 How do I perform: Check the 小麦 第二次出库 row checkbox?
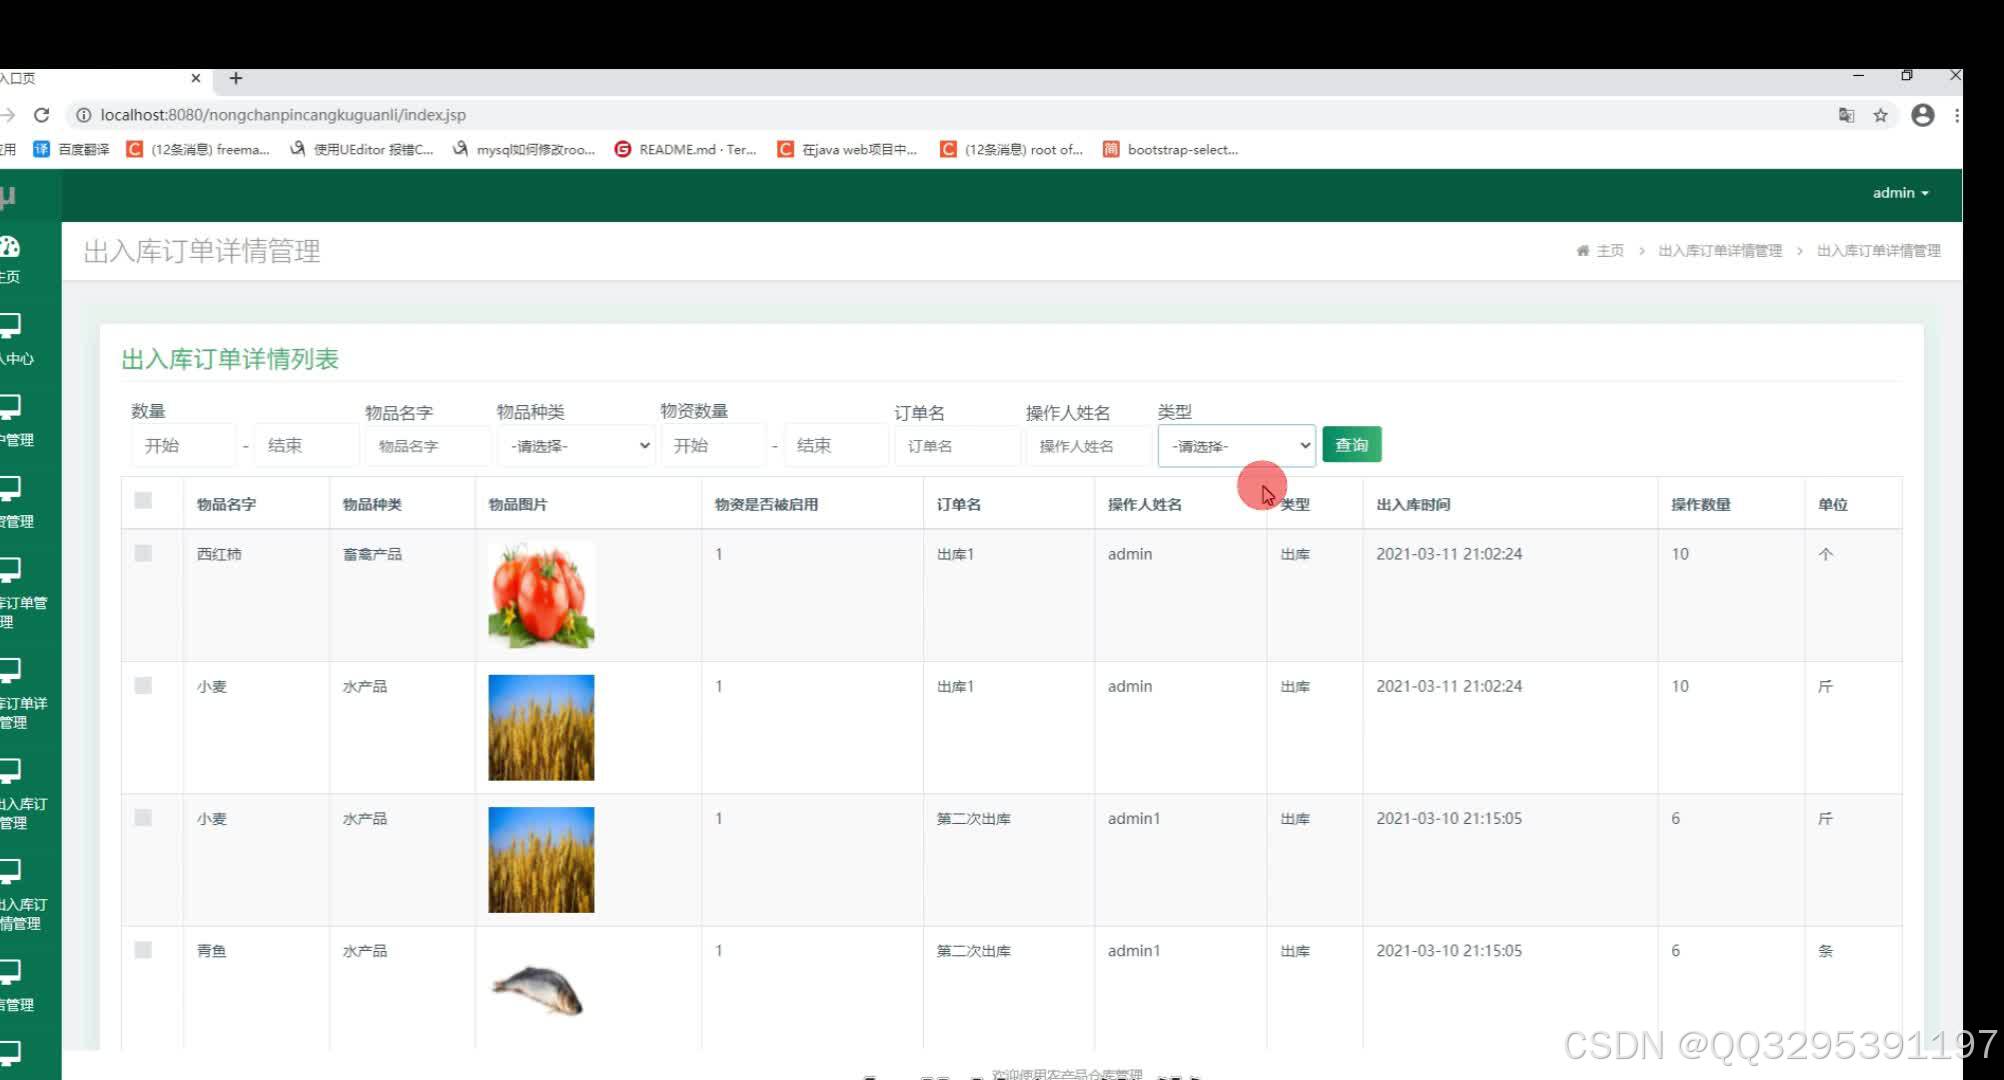click(x=143, y=817)
